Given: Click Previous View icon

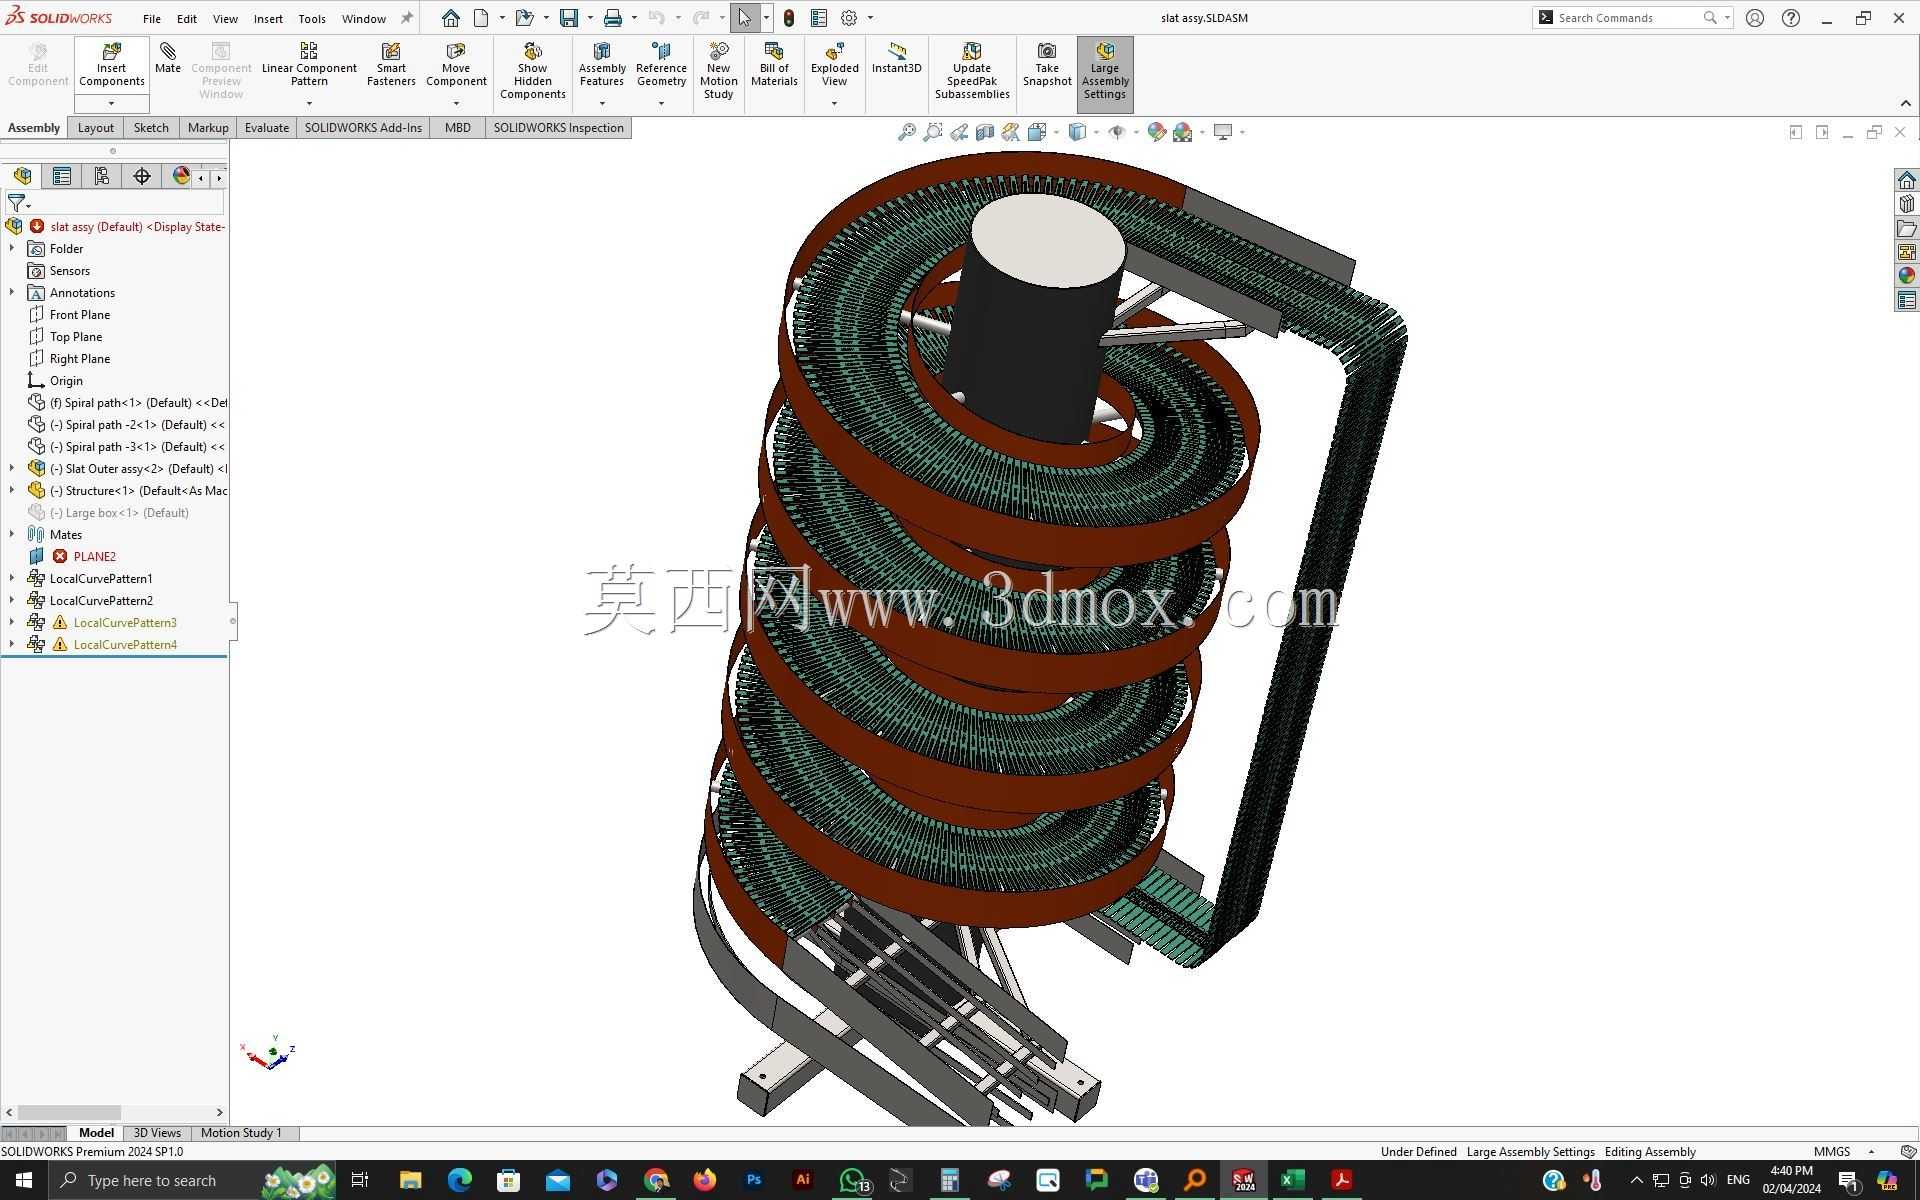Looking at the screenshot, I should click(958, 132).
